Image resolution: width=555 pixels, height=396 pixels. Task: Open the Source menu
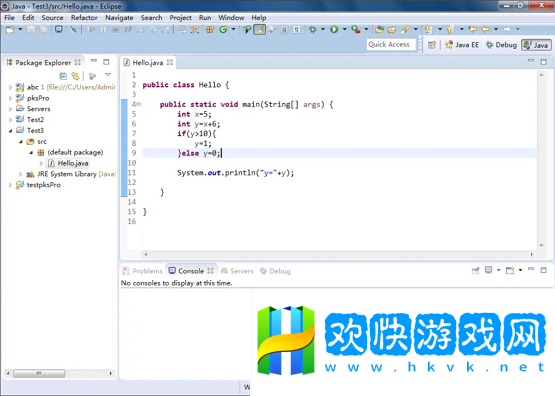pyautogui.click(x=52, y=18)
